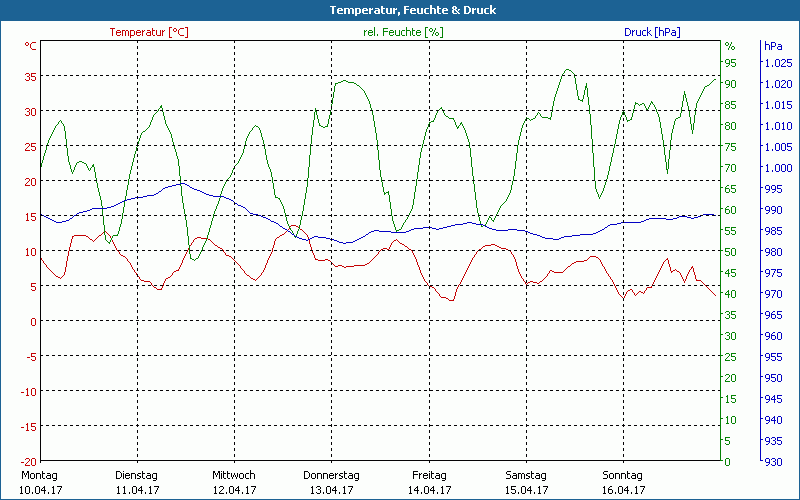Click the red '25' temperature axis value

31,147
